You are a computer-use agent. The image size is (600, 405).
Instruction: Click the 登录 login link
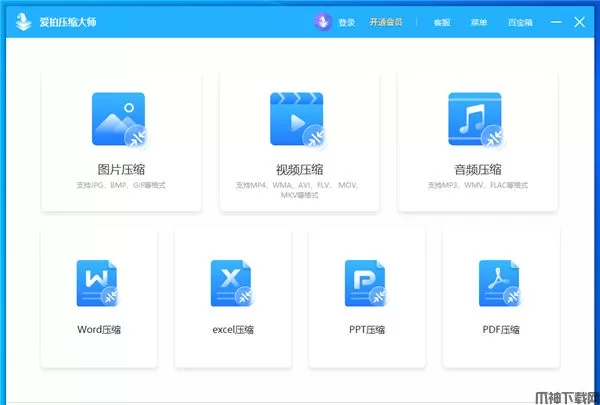coord(347,22)
